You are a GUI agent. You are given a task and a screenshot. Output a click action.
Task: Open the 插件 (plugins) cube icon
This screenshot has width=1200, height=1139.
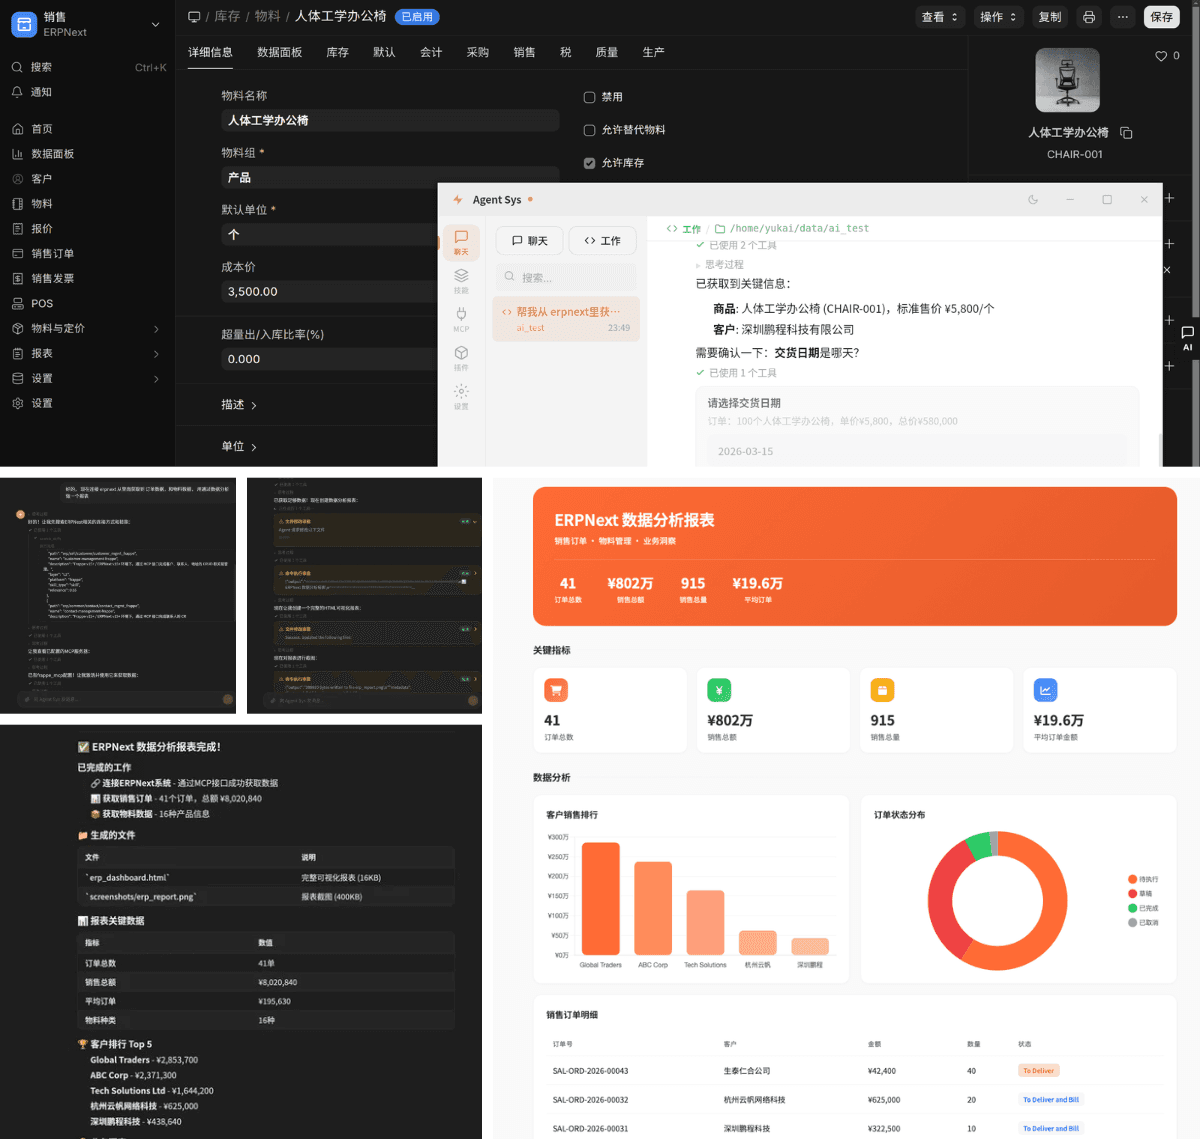click(x=461, y=357)
